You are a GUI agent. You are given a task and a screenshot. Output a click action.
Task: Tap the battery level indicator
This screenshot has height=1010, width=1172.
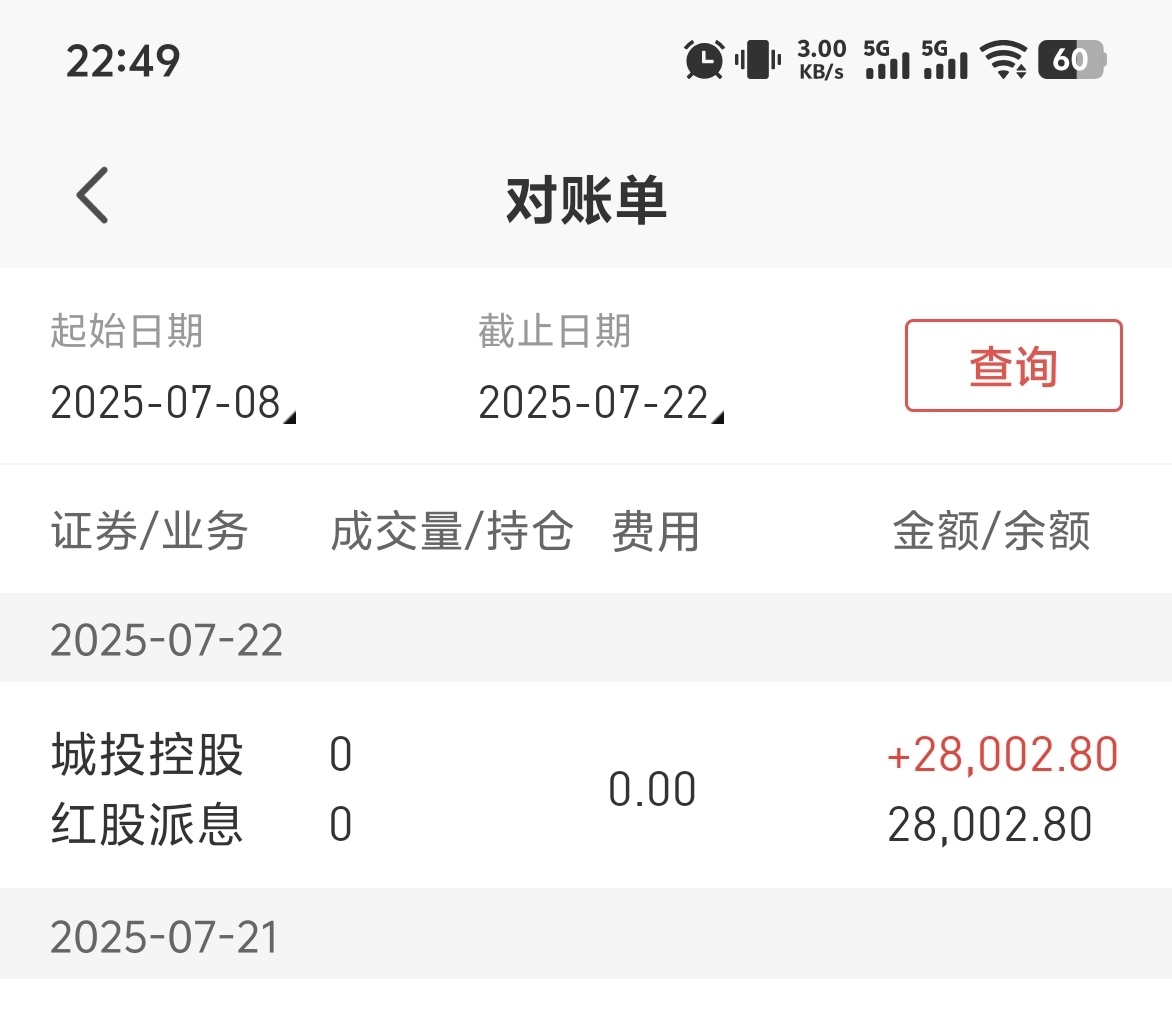[x=1072, y=59]
